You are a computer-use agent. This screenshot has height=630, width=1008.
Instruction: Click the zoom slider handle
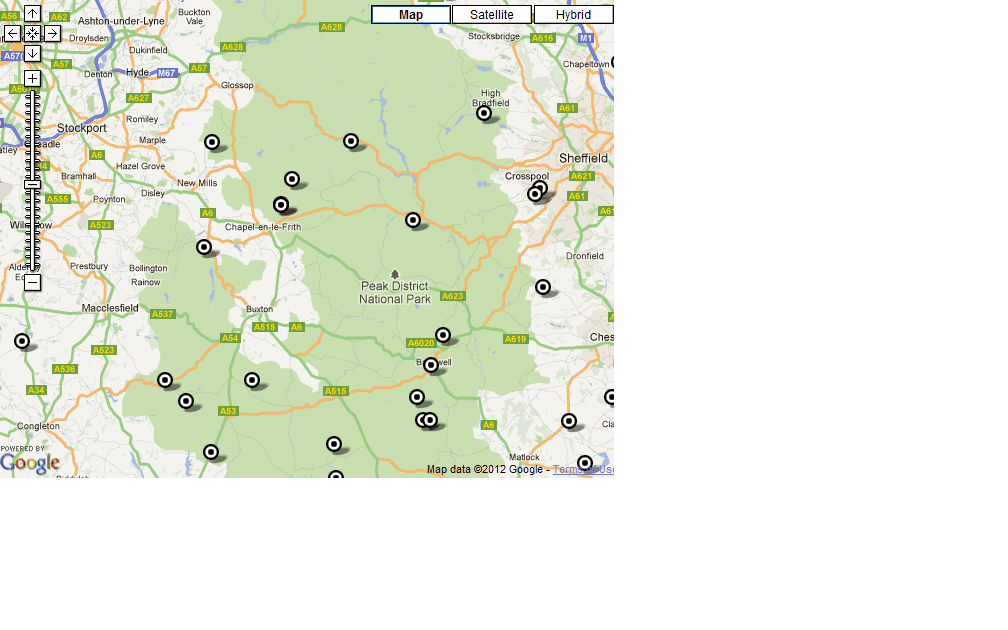point(32,185)
